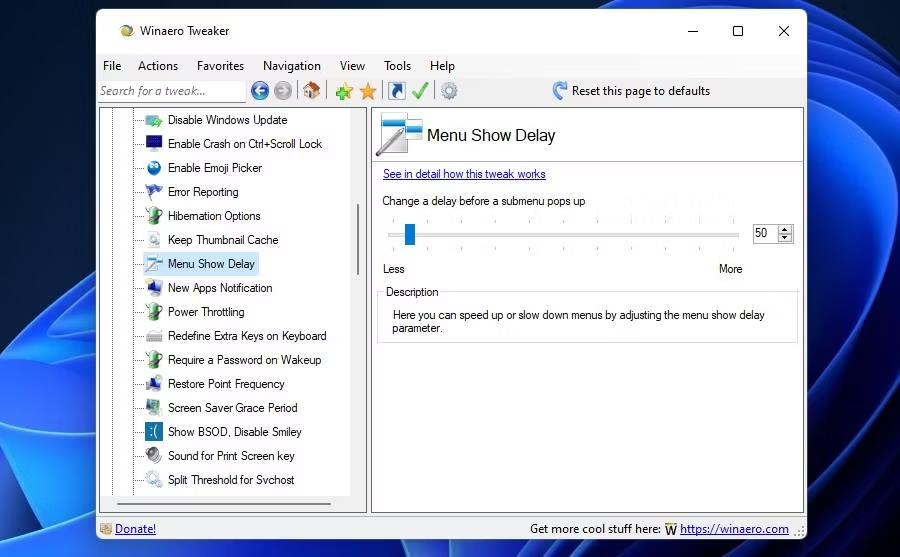This screenshot has width=900, height=557.
Task: Click the blue Back navigation arrow
Action: (x=260, y=91)
